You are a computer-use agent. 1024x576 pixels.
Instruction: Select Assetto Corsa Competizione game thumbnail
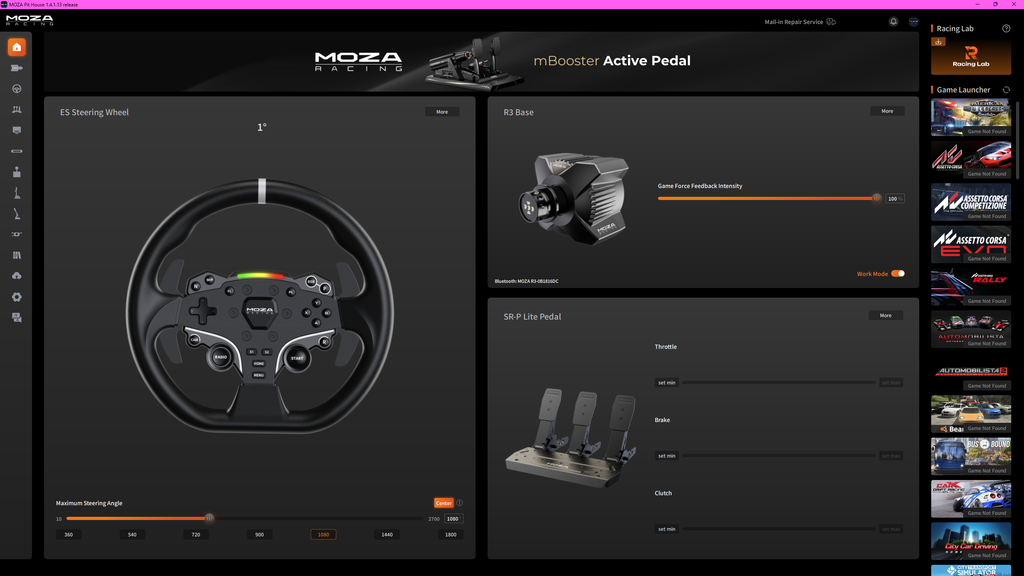click(970, 202)
